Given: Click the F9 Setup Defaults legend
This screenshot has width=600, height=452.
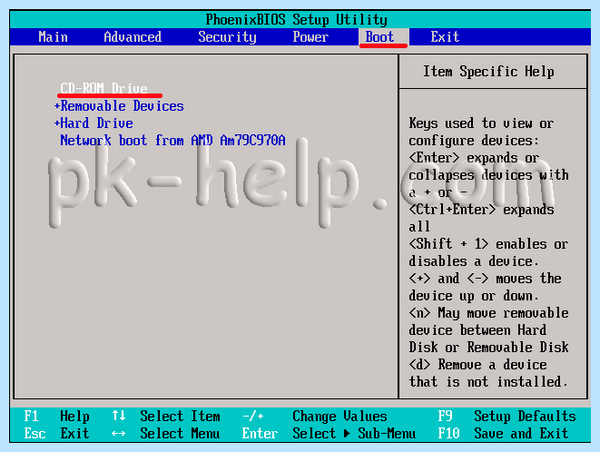Looking at the screenshot, I should point(507,416).
